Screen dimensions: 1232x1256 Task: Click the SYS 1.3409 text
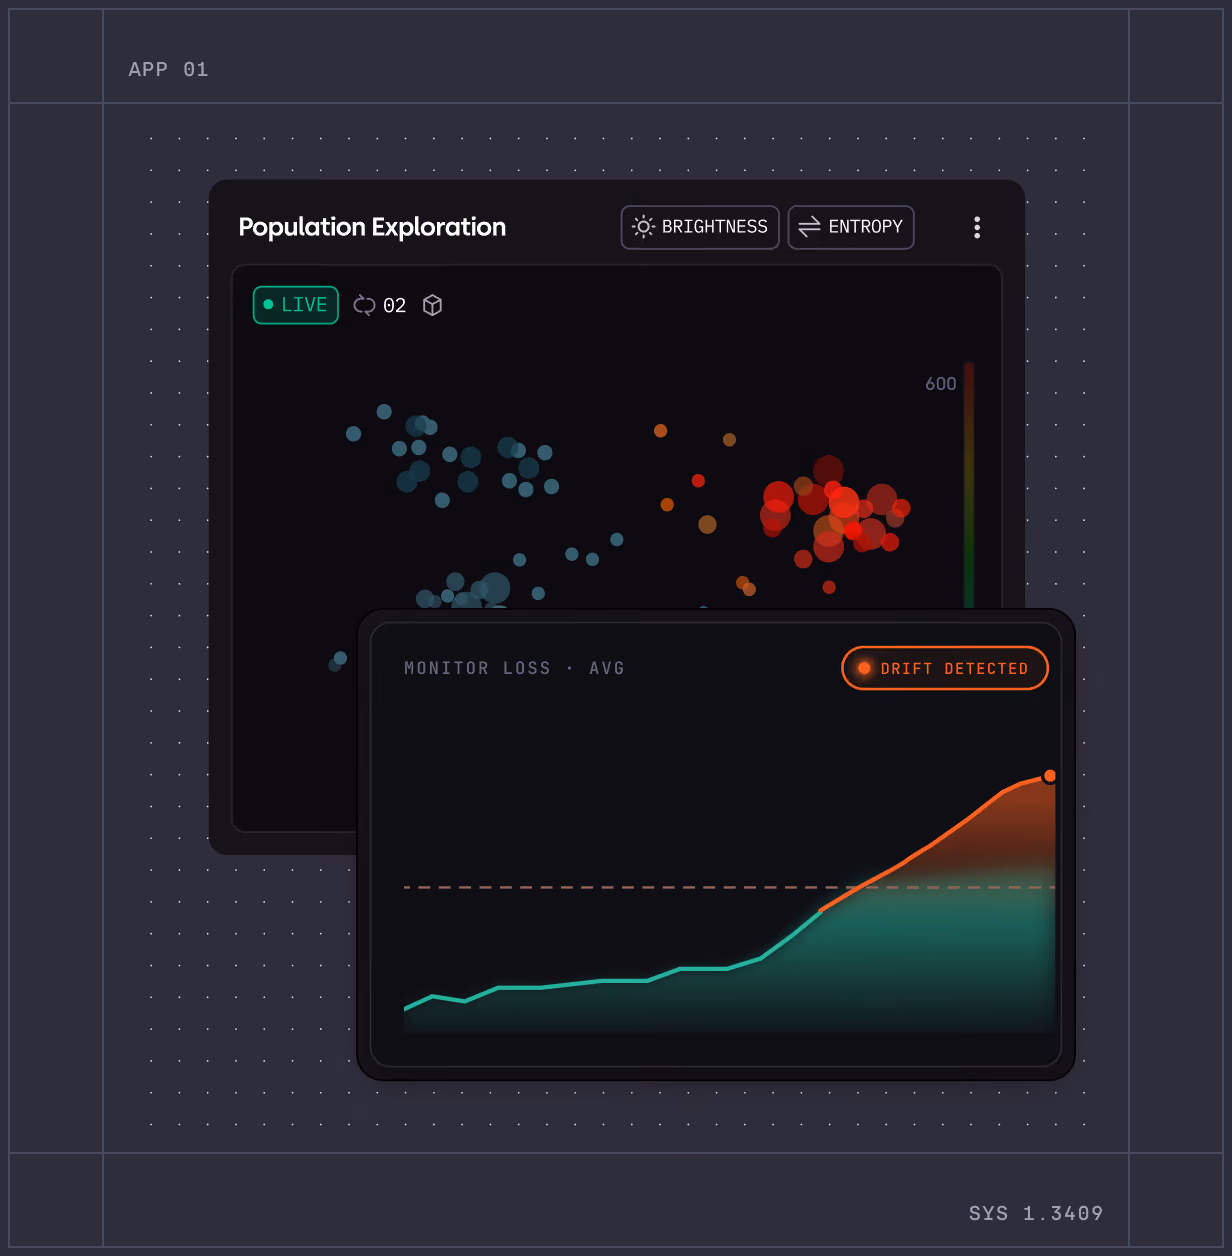click(1036, 1213)
